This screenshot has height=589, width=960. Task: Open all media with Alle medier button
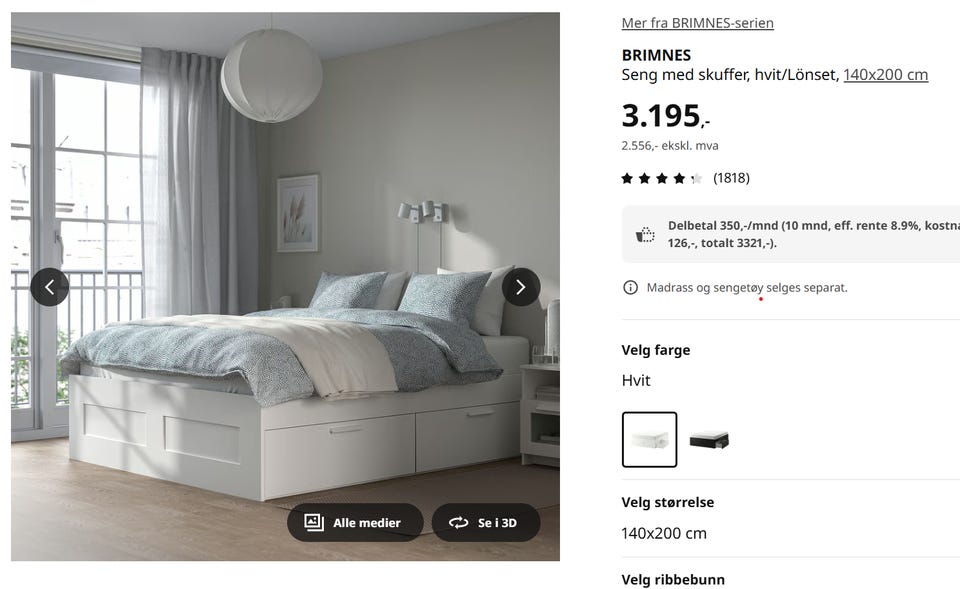point(355,522)
